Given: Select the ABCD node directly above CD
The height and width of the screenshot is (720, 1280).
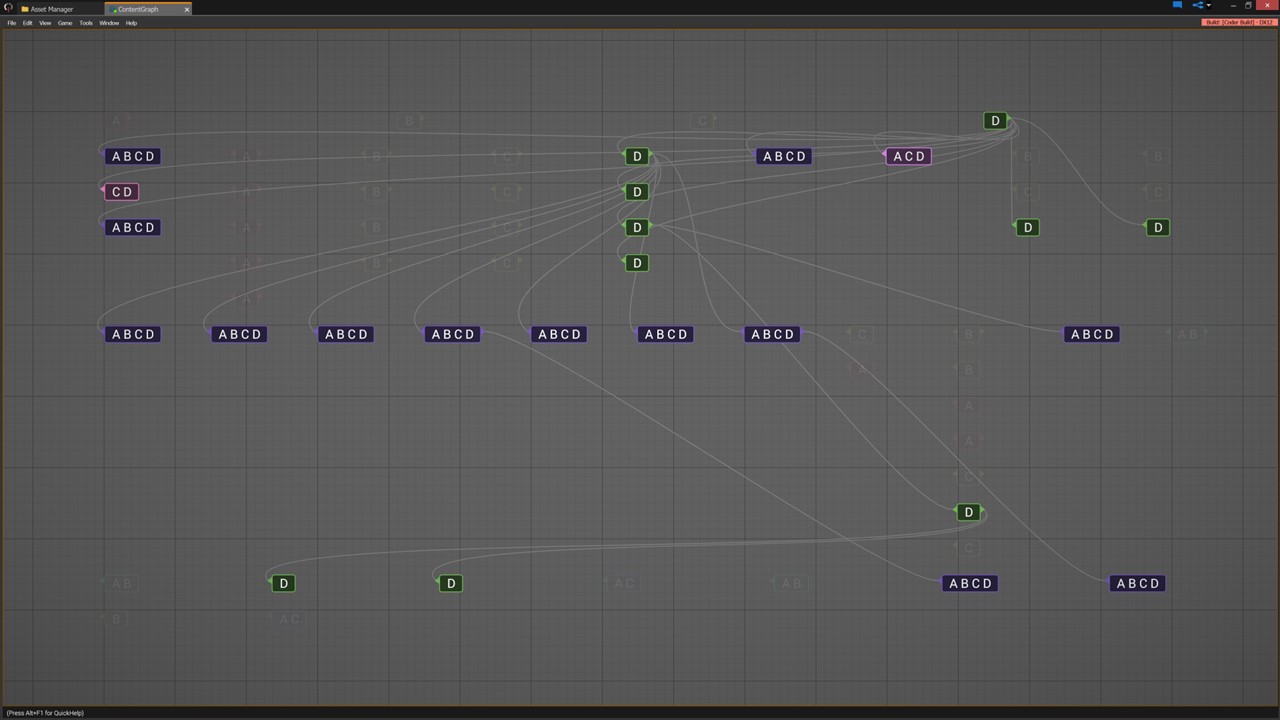Looking at the screenshot, I should 133,156.
